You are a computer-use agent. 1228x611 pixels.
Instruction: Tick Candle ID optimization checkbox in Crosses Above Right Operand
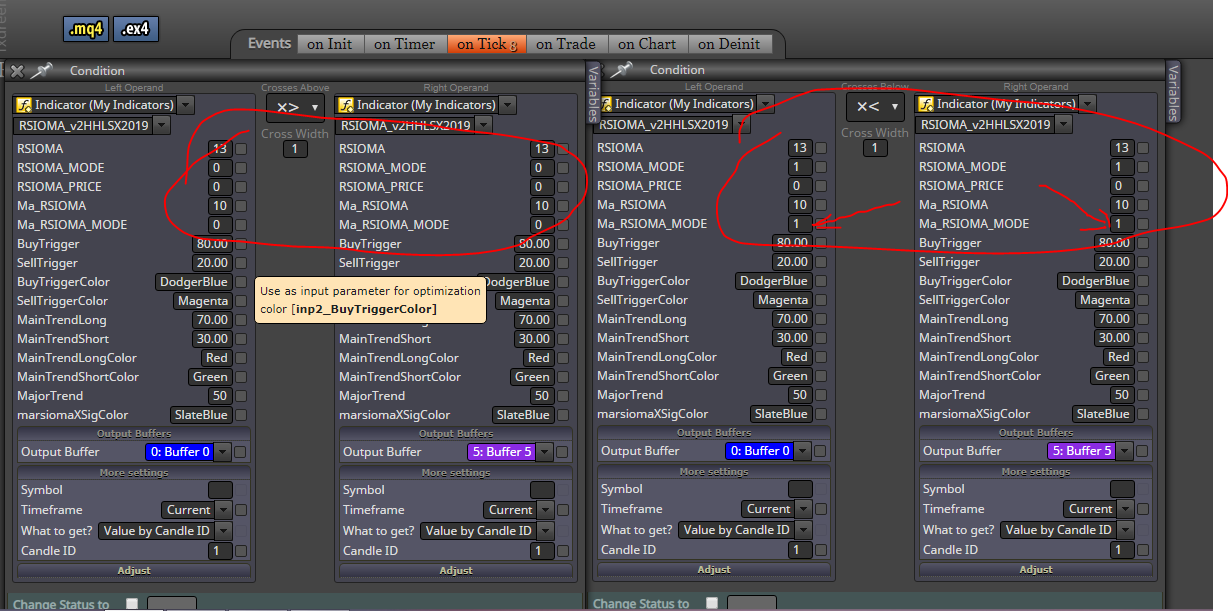(x=563, y=551)
